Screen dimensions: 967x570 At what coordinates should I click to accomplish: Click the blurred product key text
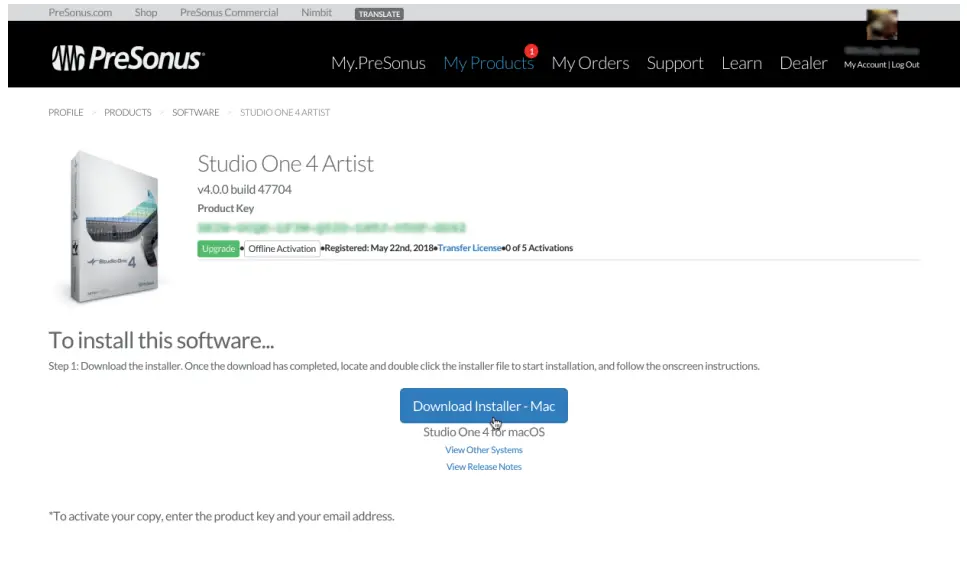[331, 228]
